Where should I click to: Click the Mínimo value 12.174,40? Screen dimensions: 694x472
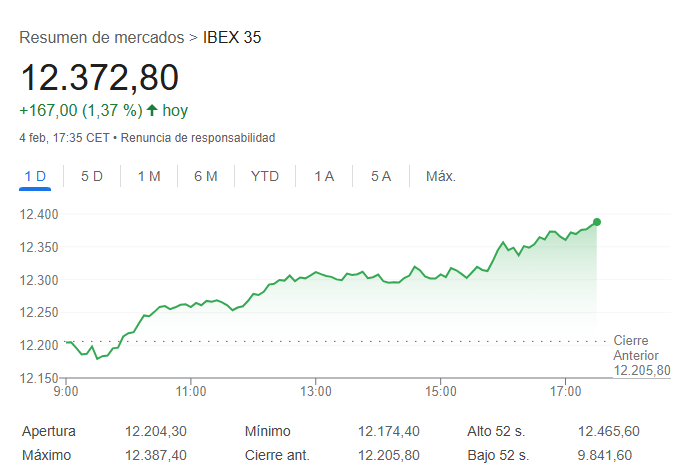coord(389,431)
